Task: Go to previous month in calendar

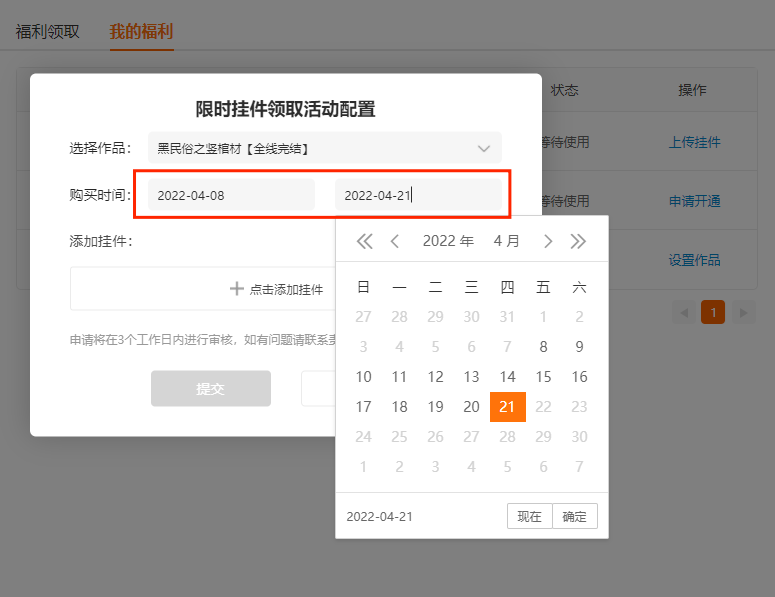Action: (x=395, y=241)
